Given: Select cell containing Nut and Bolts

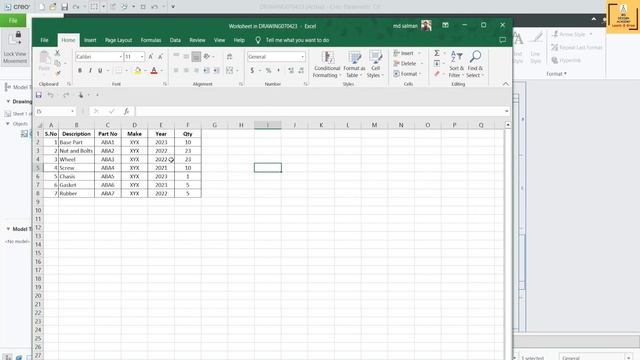Looking at the screenshot, I should [76, 151].
